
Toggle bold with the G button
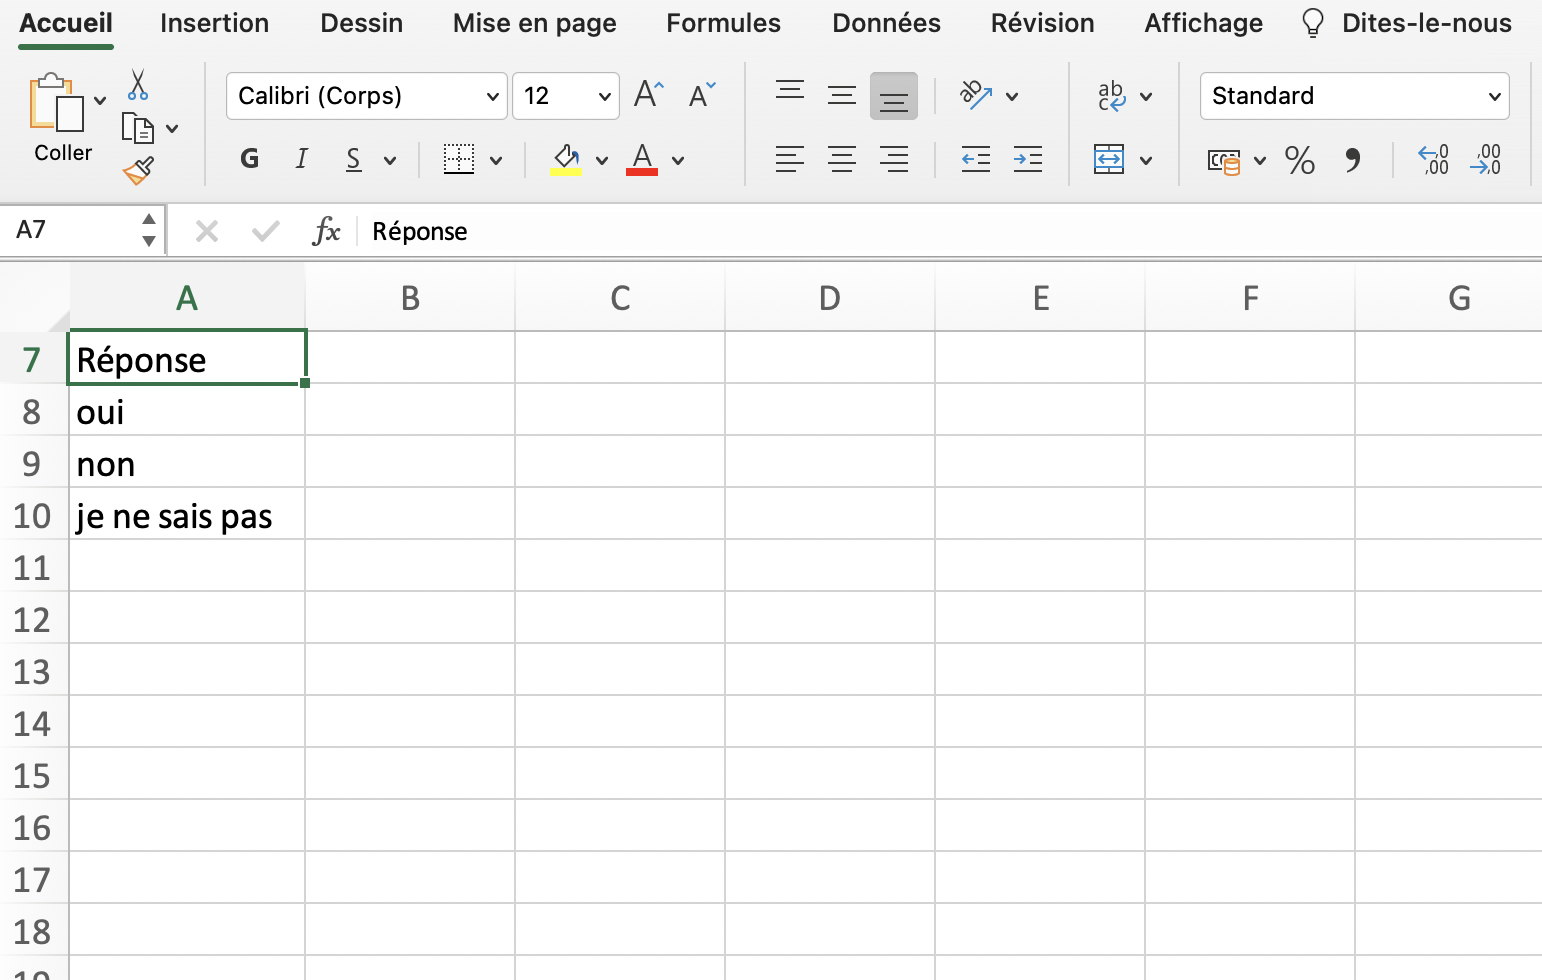[249, 159]
